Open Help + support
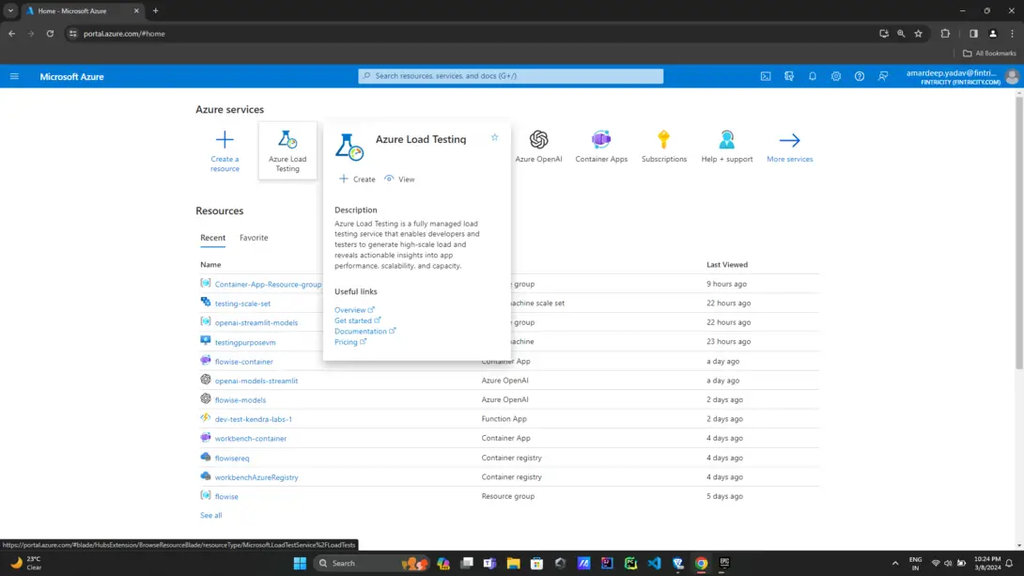This screenshot has width=1024, height=576. pos(727,147)
